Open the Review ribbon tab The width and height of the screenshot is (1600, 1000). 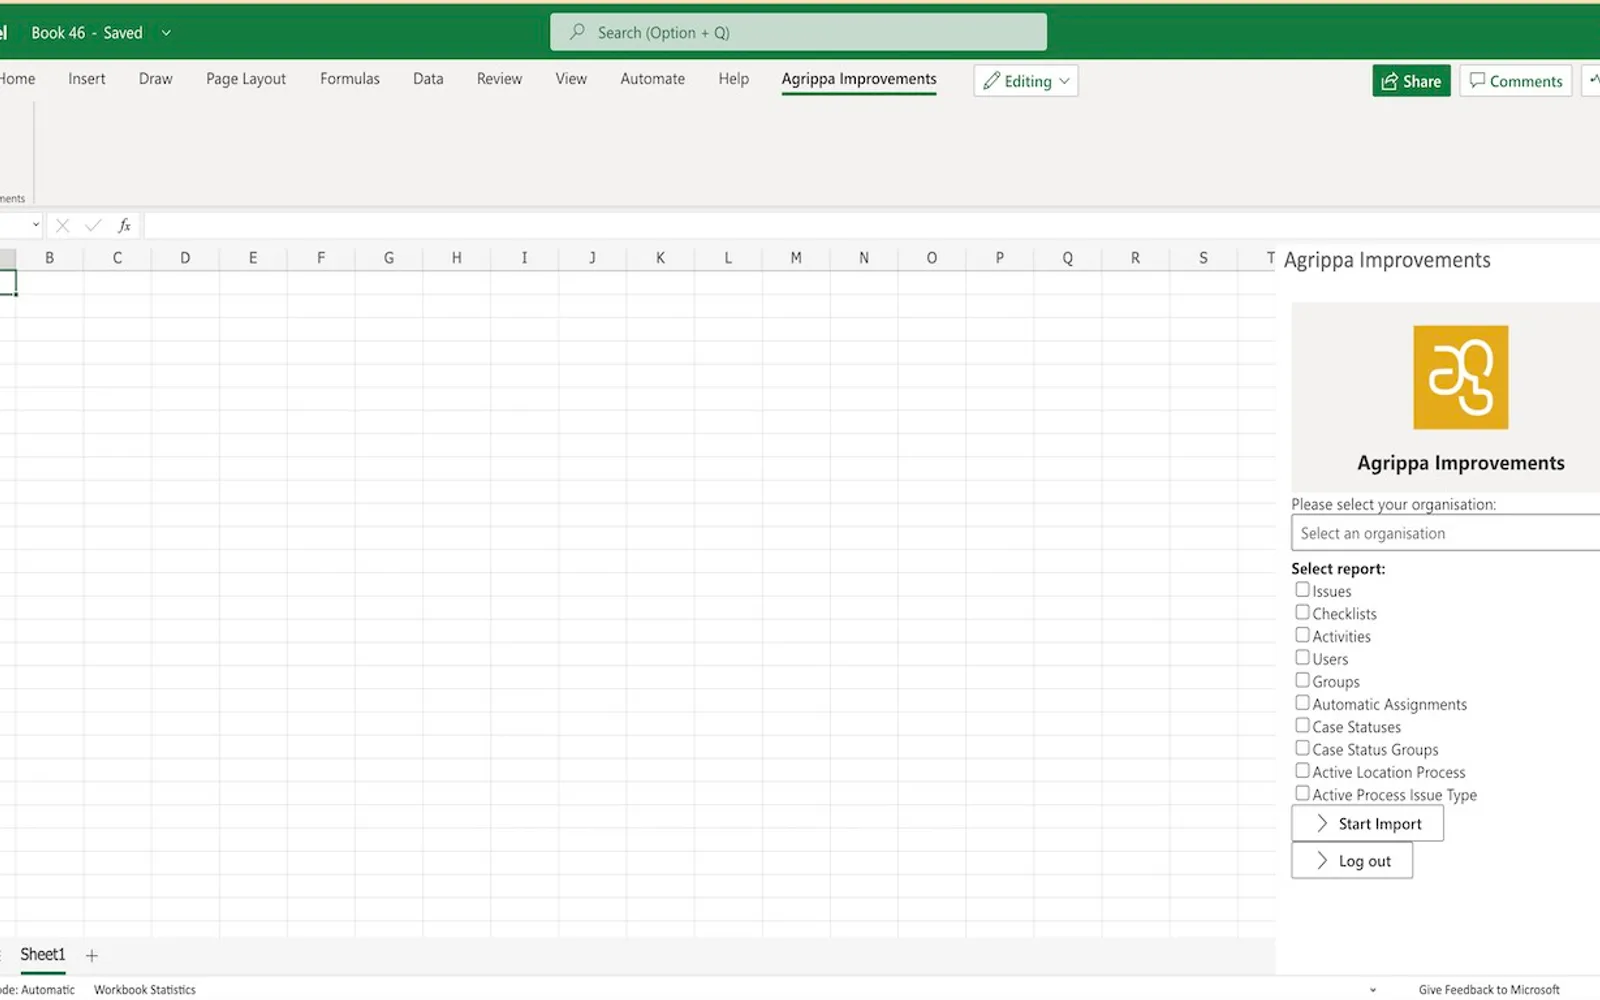click(499, 79)
